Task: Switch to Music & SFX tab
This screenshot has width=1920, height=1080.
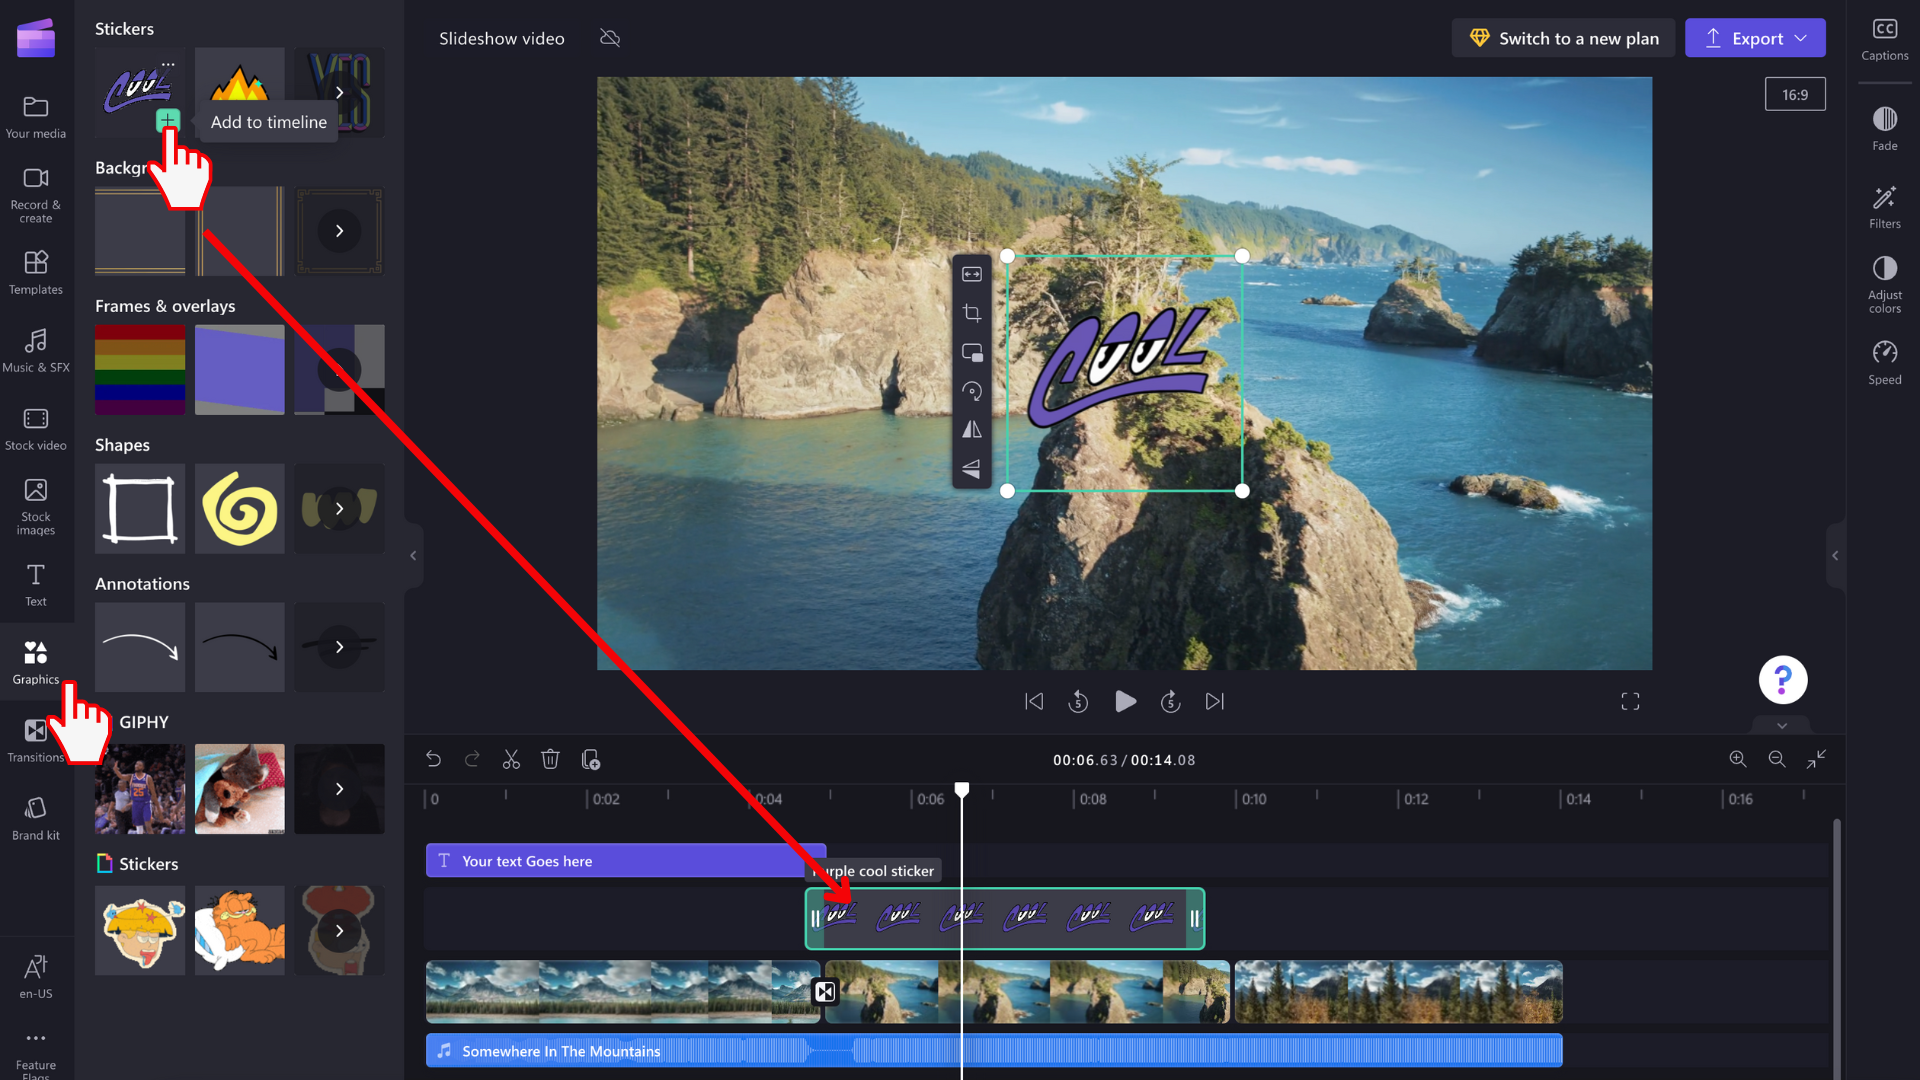Action: [x=36, y=351]
